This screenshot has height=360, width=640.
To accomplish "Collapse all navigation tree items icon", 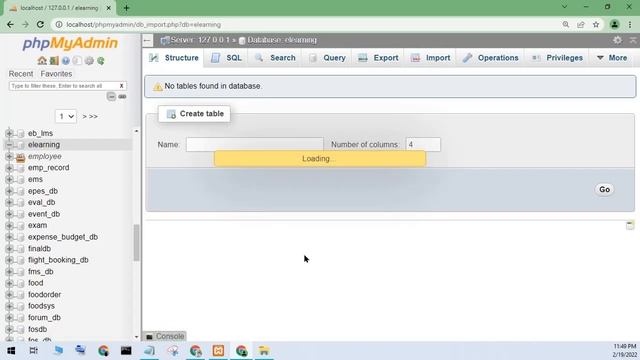I will [111, 96].
